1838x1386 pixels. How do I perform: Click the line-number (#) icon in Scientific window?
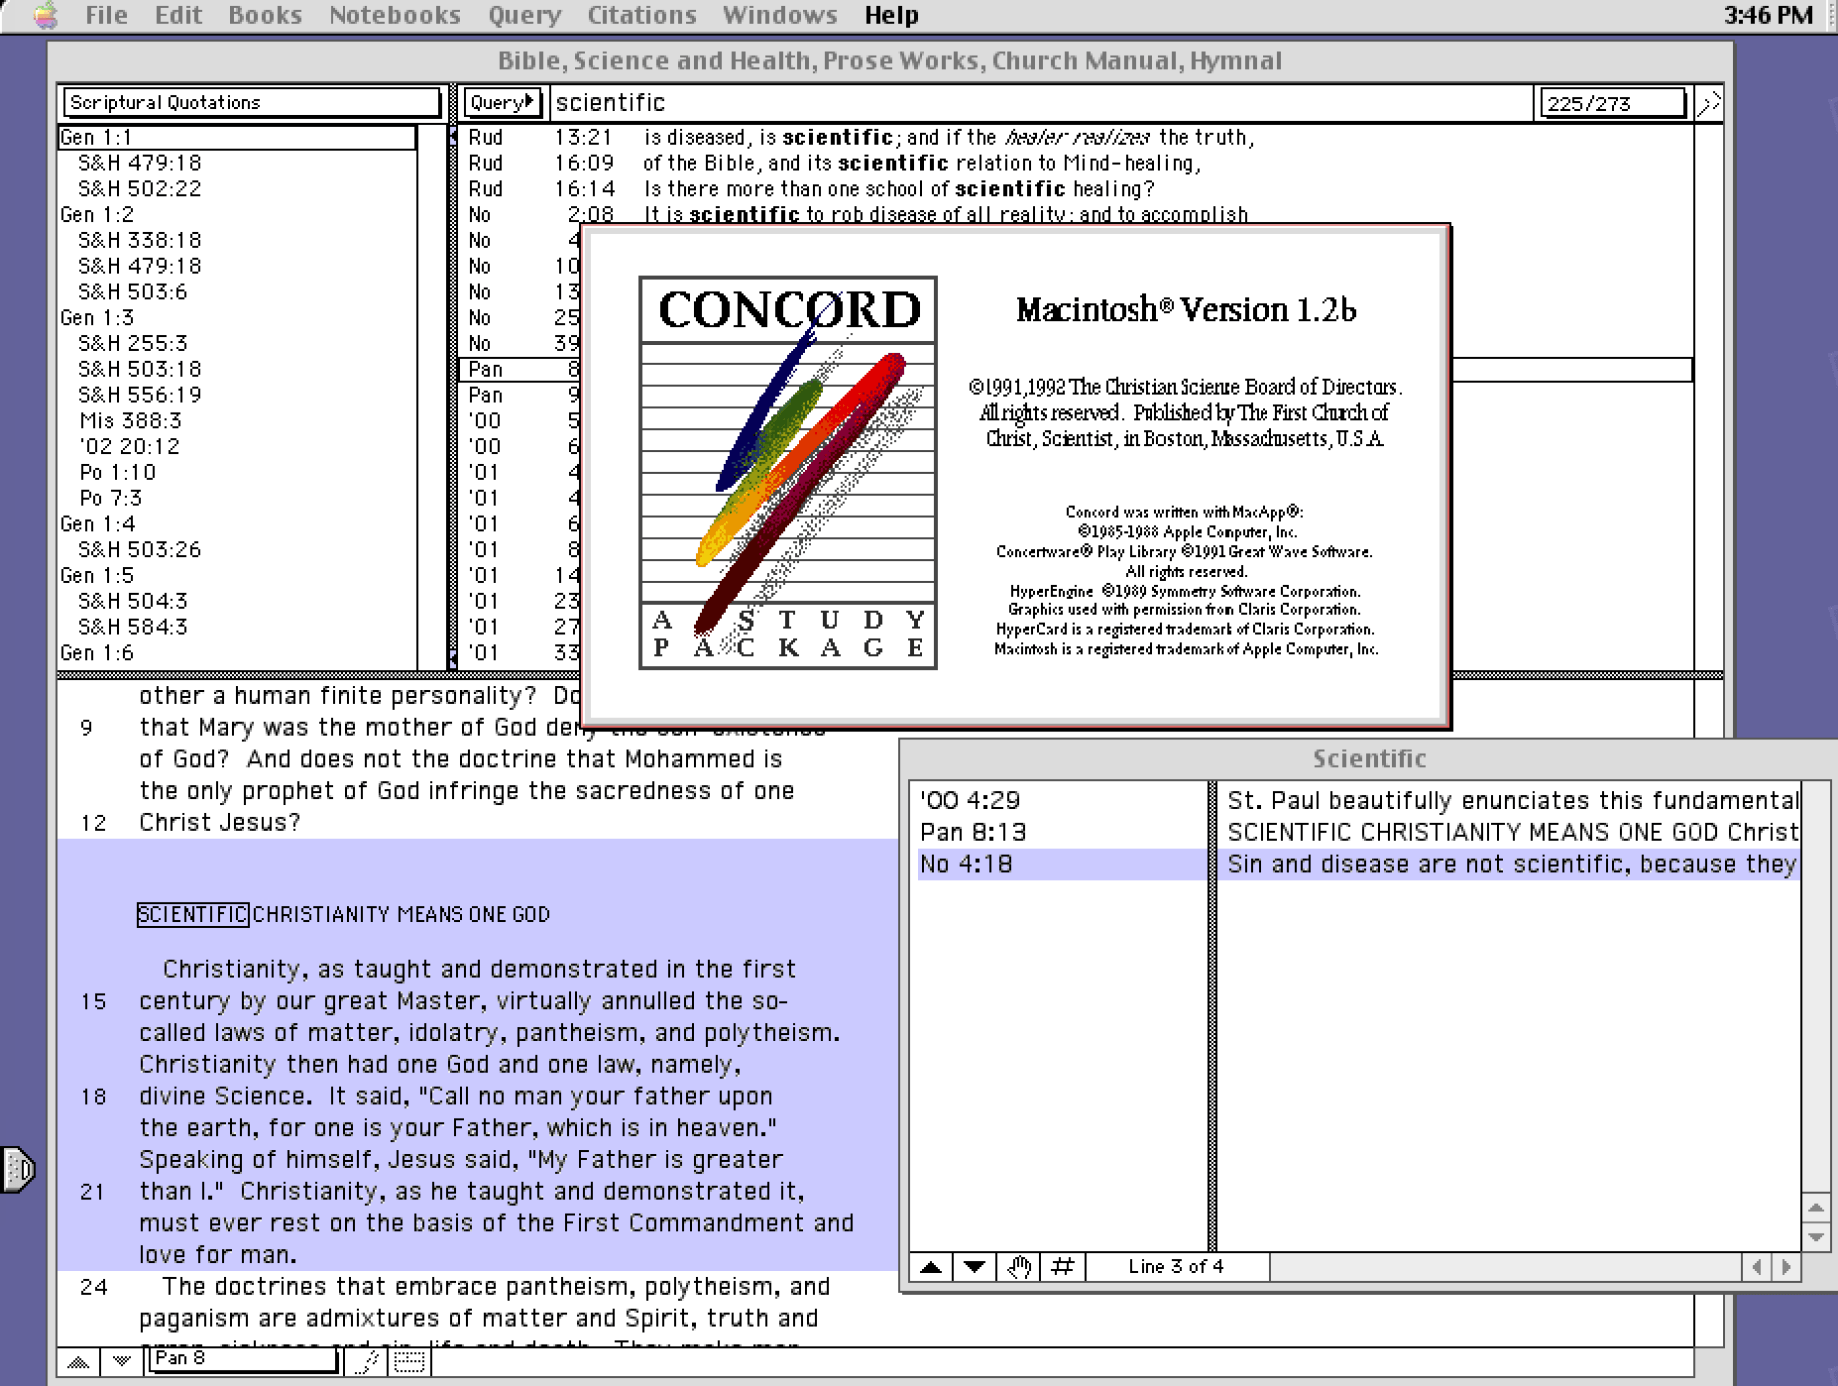click(x=1062, y=1266)
